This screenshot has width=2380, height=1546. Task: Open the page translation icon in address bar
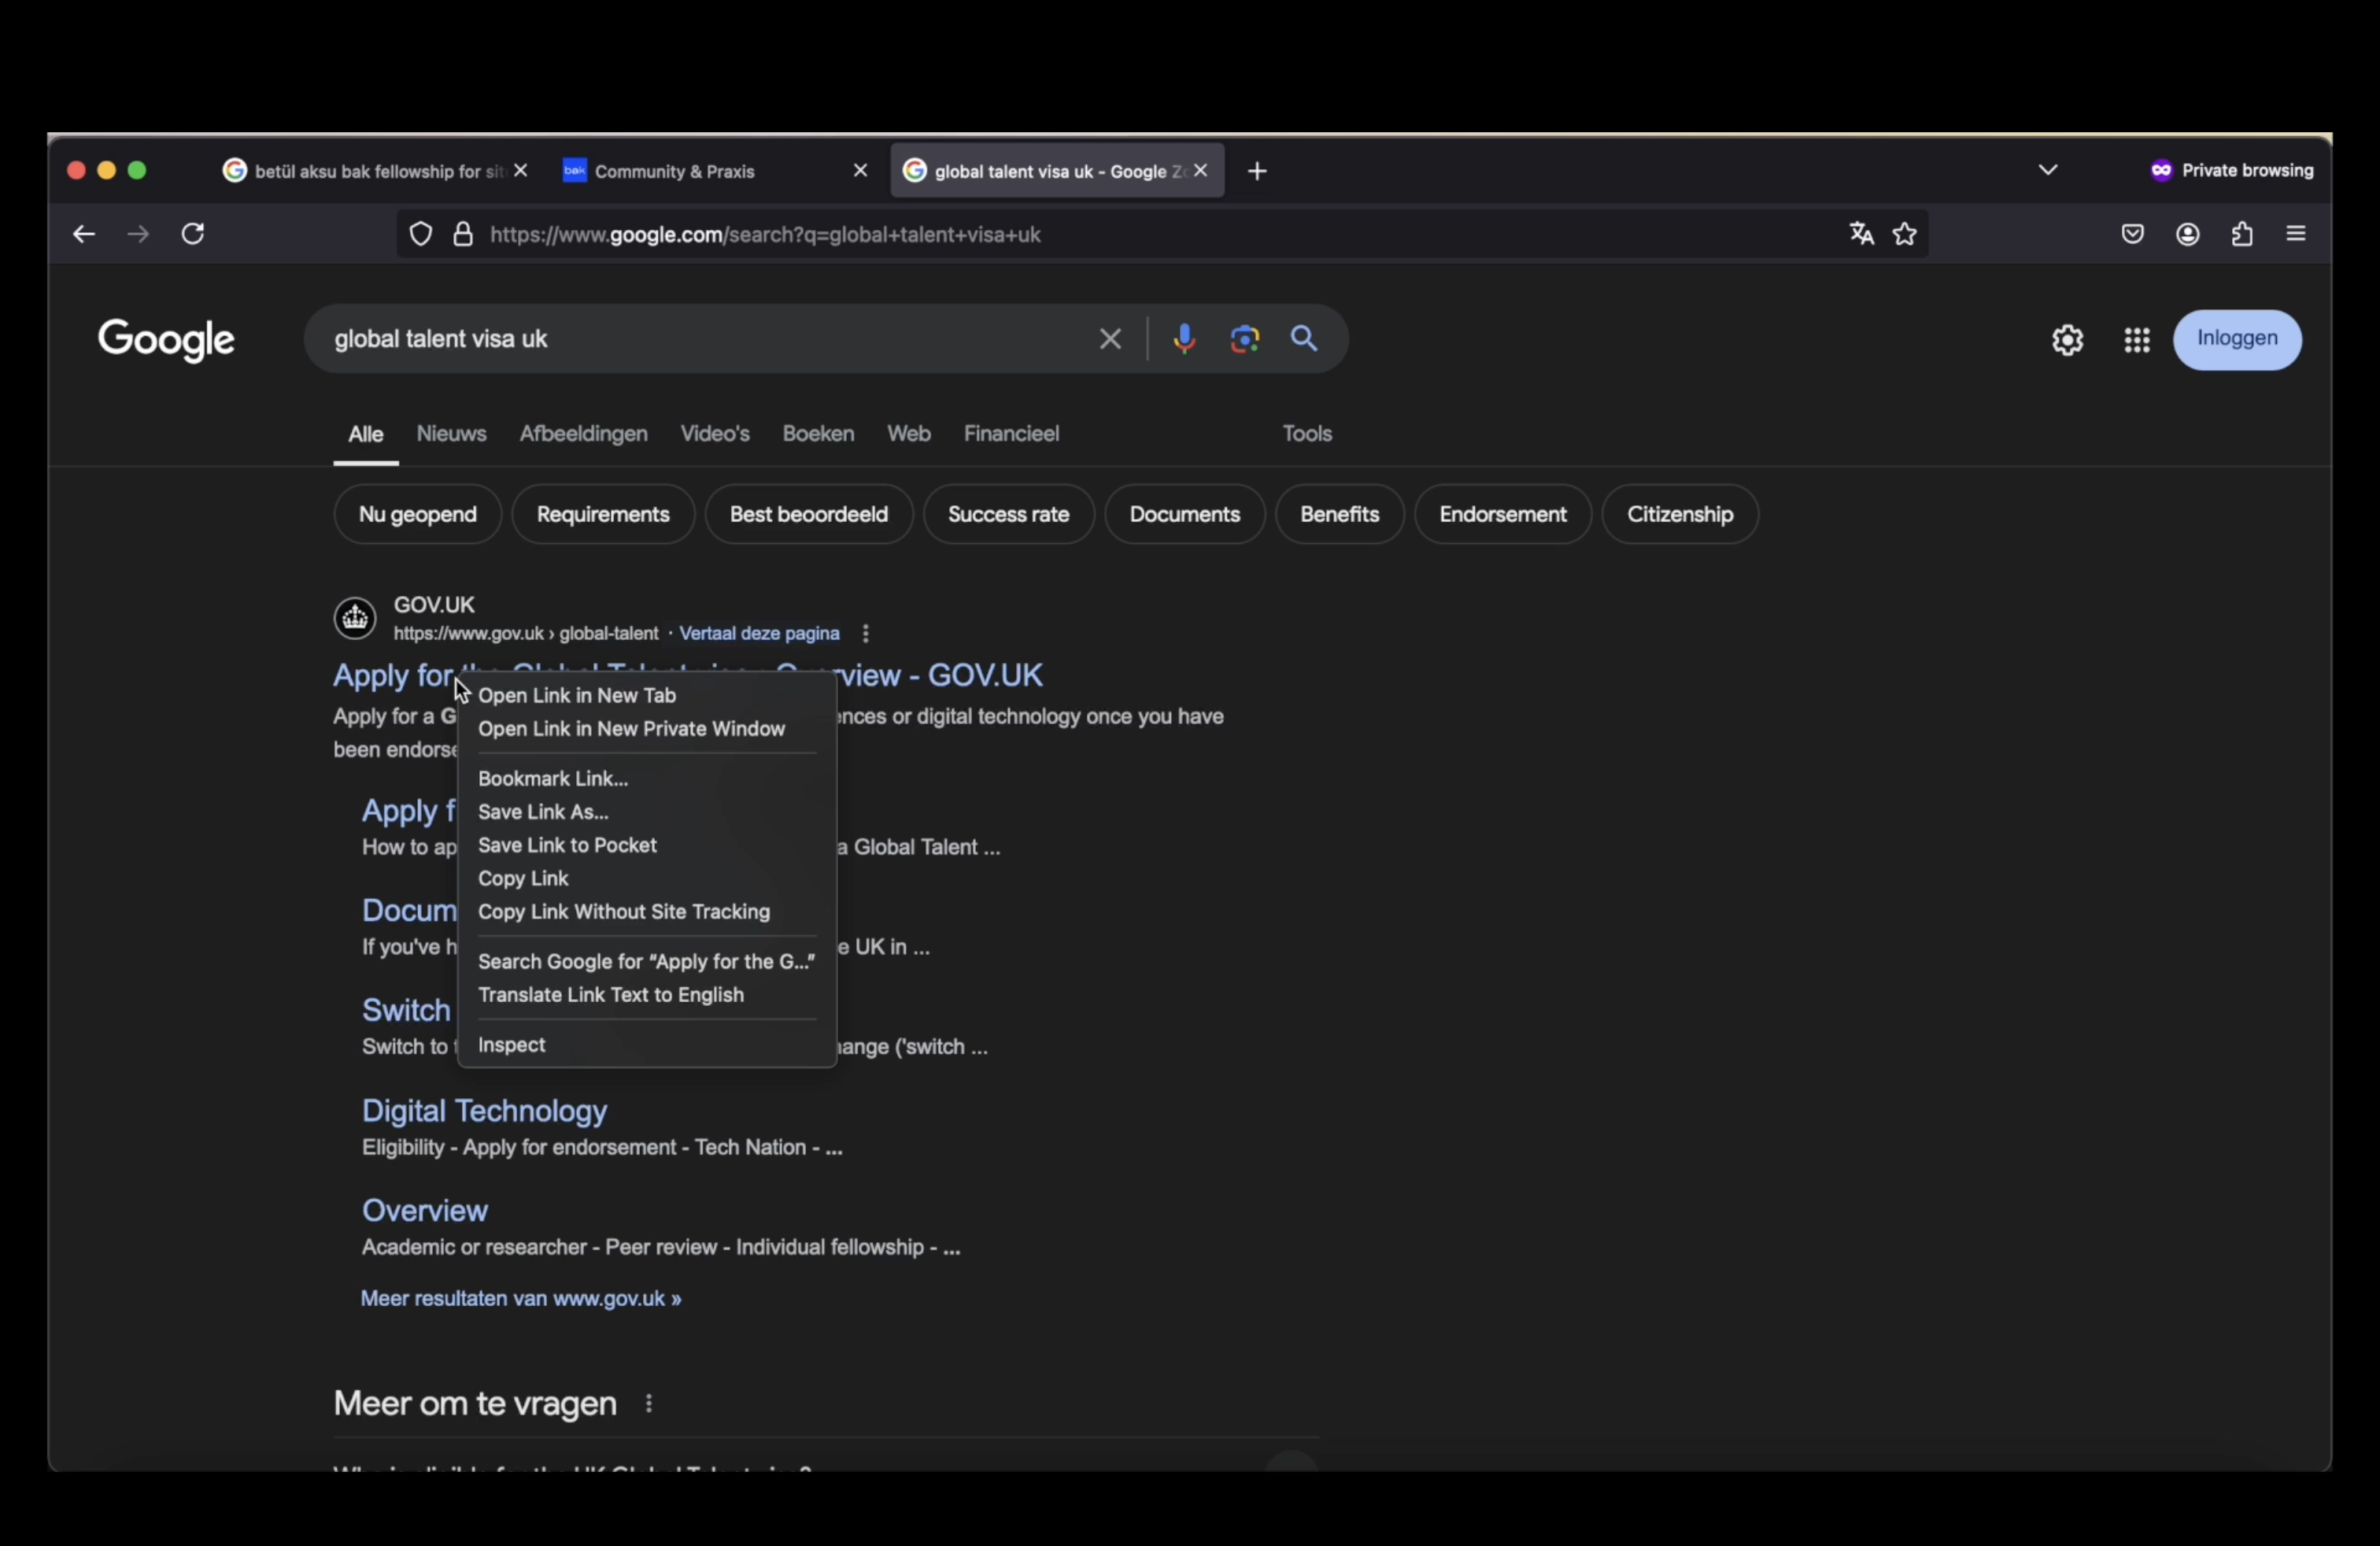(1861, 234)
